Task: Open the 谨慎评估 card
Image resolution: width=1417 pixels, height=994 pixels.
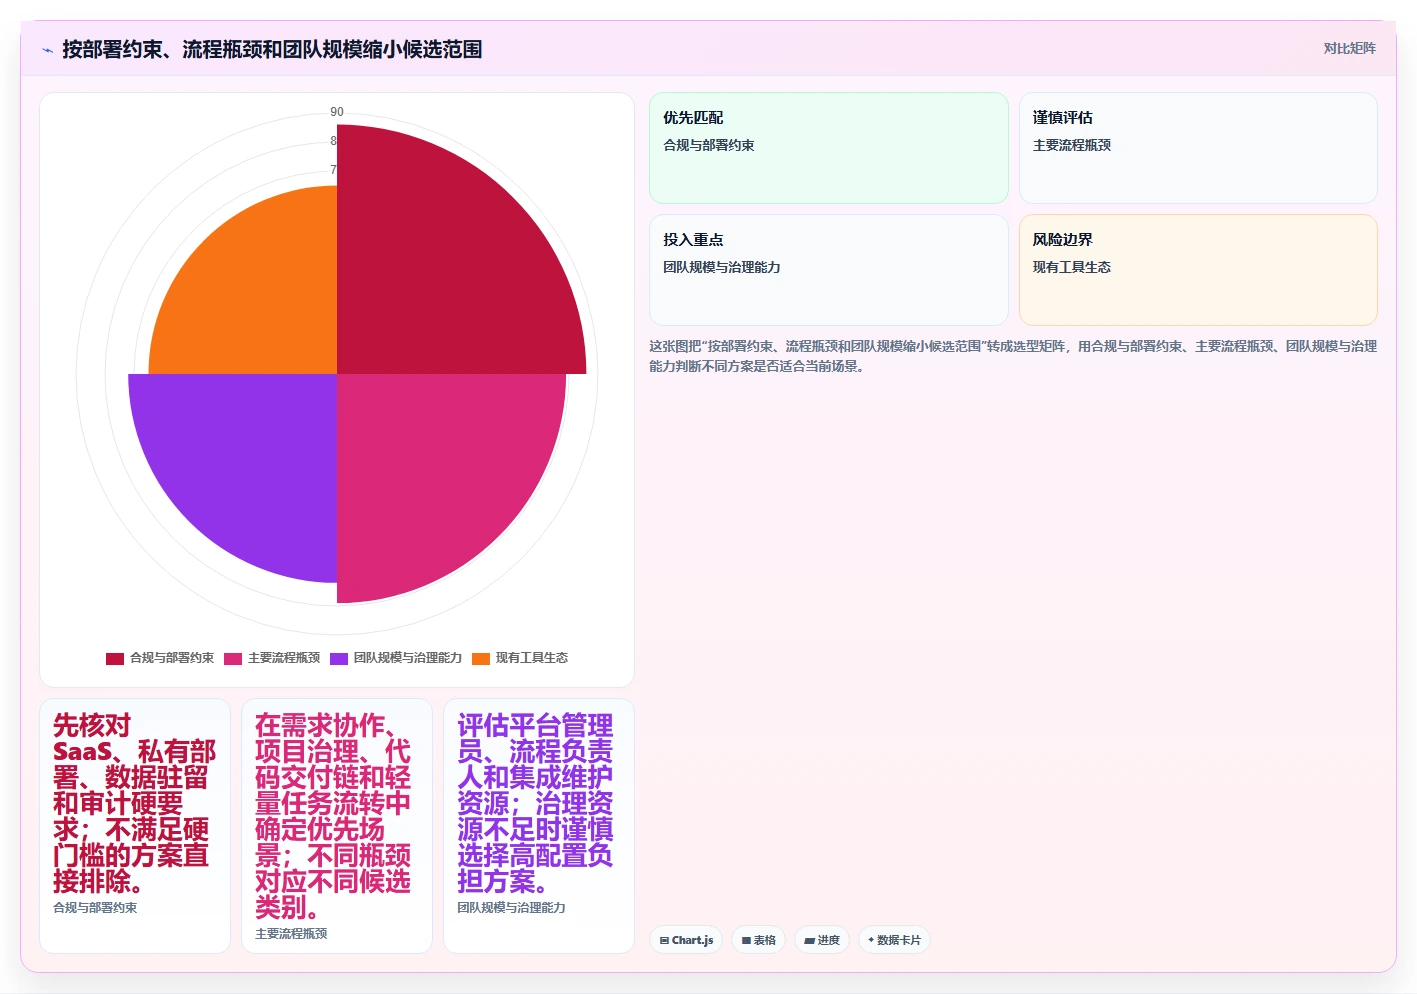Action: (1198, 148)
